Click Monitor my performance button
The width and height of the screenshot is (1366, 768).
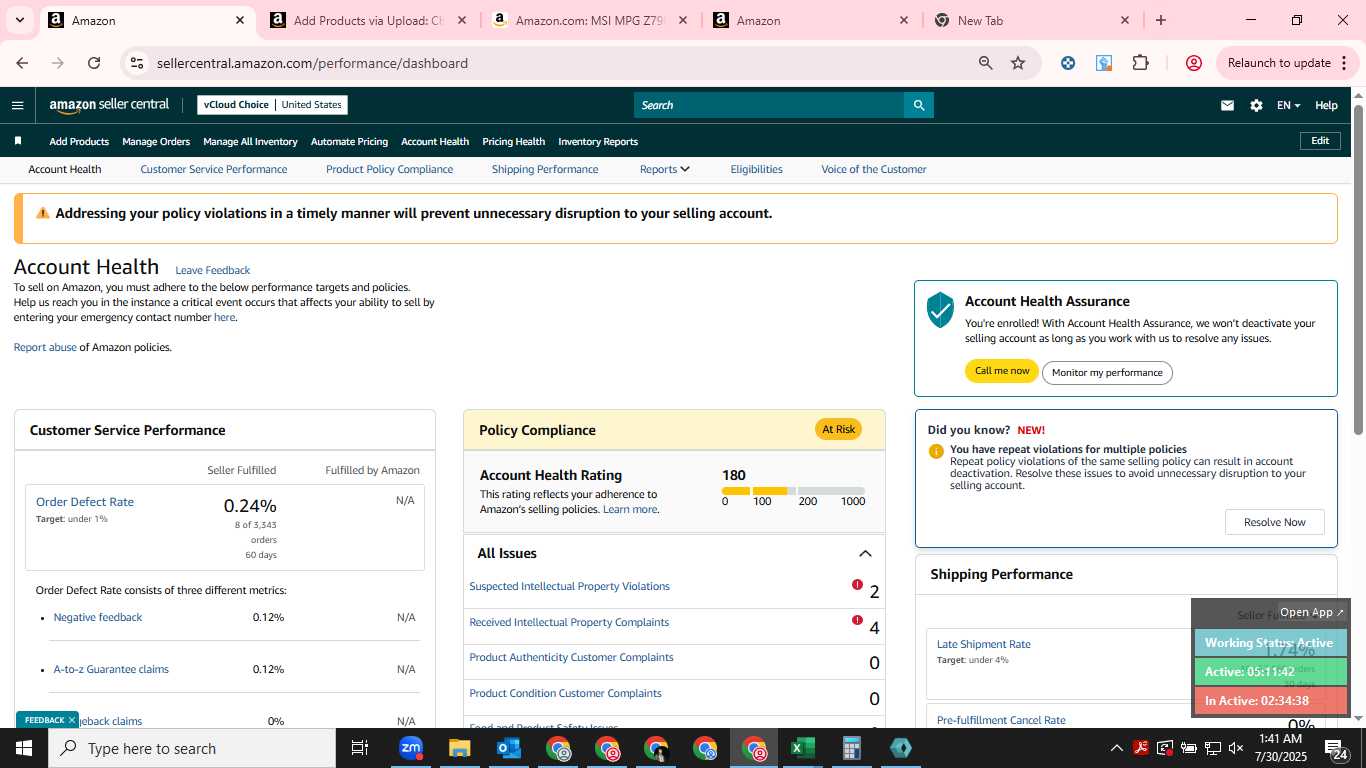1107,373
